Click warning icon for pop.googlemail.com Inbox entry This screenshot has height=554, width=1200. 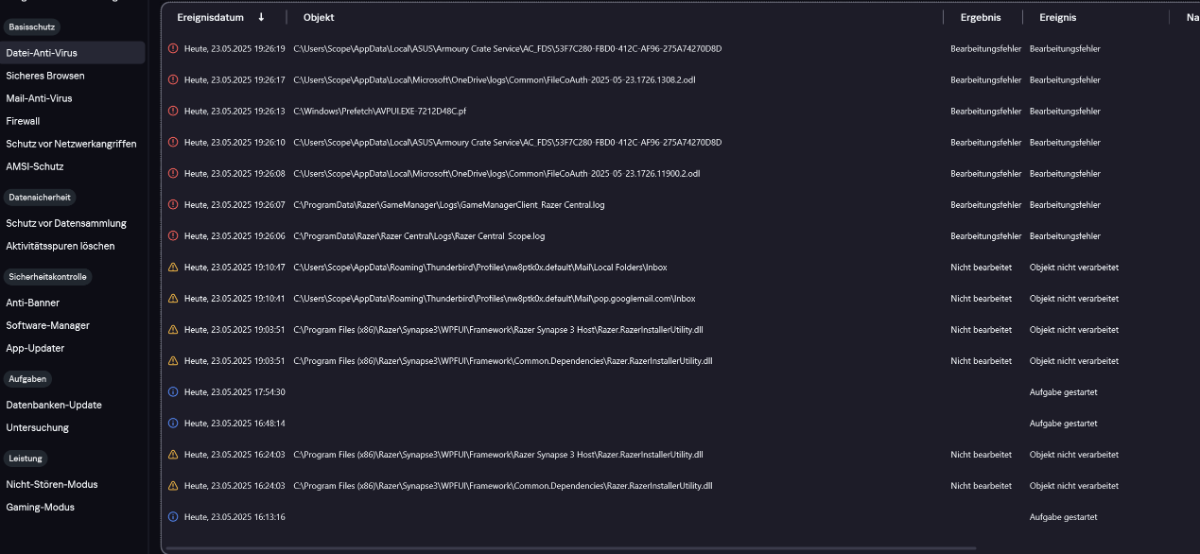(x=173, y=298)
